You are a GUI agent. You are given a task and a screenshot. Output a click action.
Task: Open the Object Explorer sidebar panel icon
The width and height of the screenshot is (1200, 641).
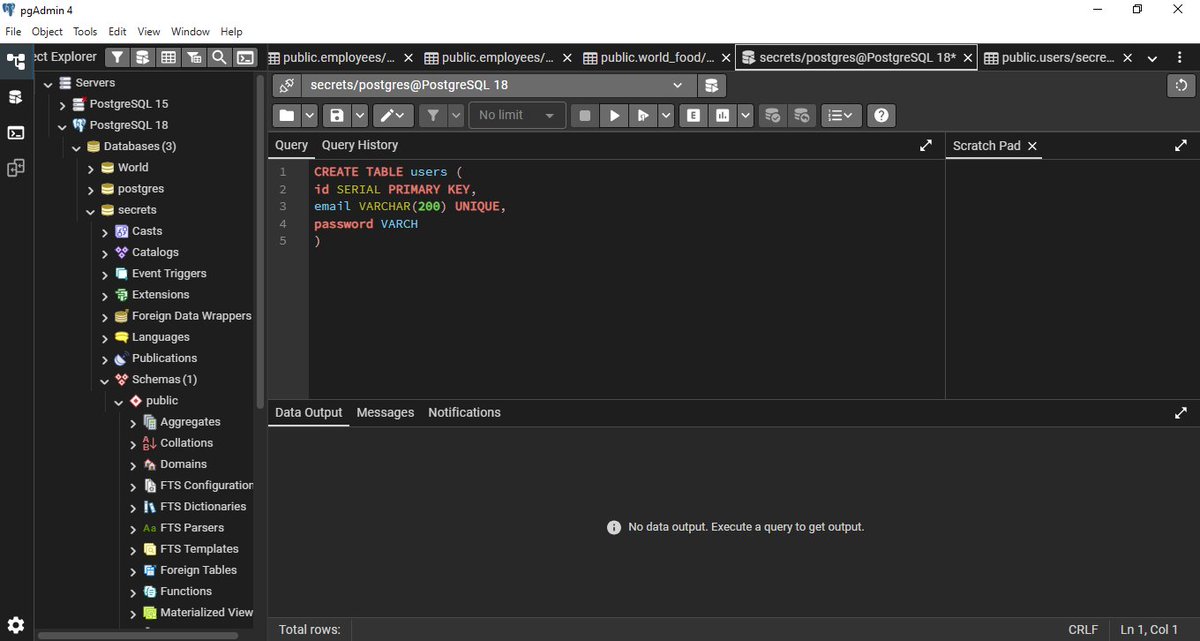click(15, 61)
